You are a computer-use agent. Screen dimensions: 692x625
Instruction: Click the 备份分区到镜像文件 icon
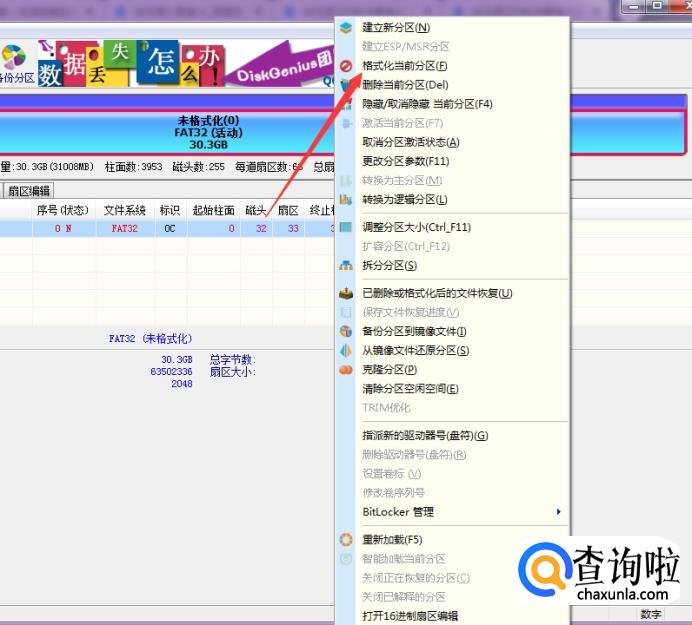click(346, 332)
